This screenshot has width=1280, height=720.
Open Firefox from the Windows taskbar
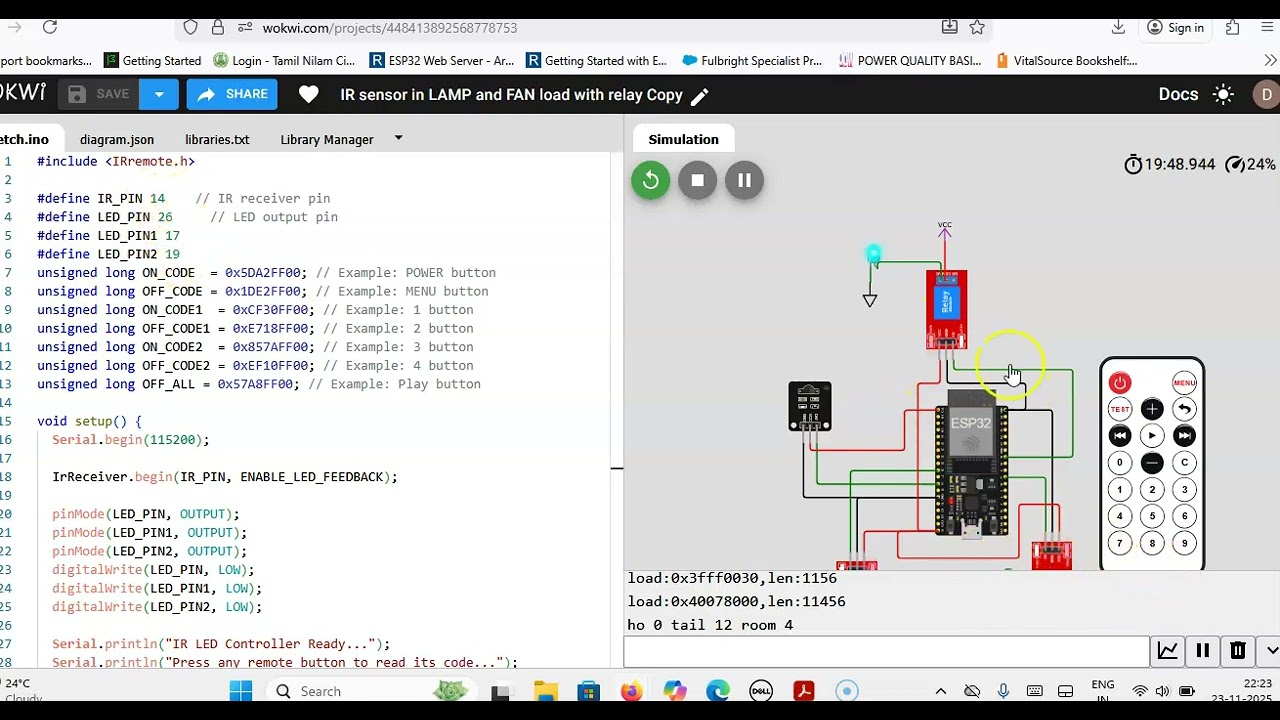click(x=630, y=691)
